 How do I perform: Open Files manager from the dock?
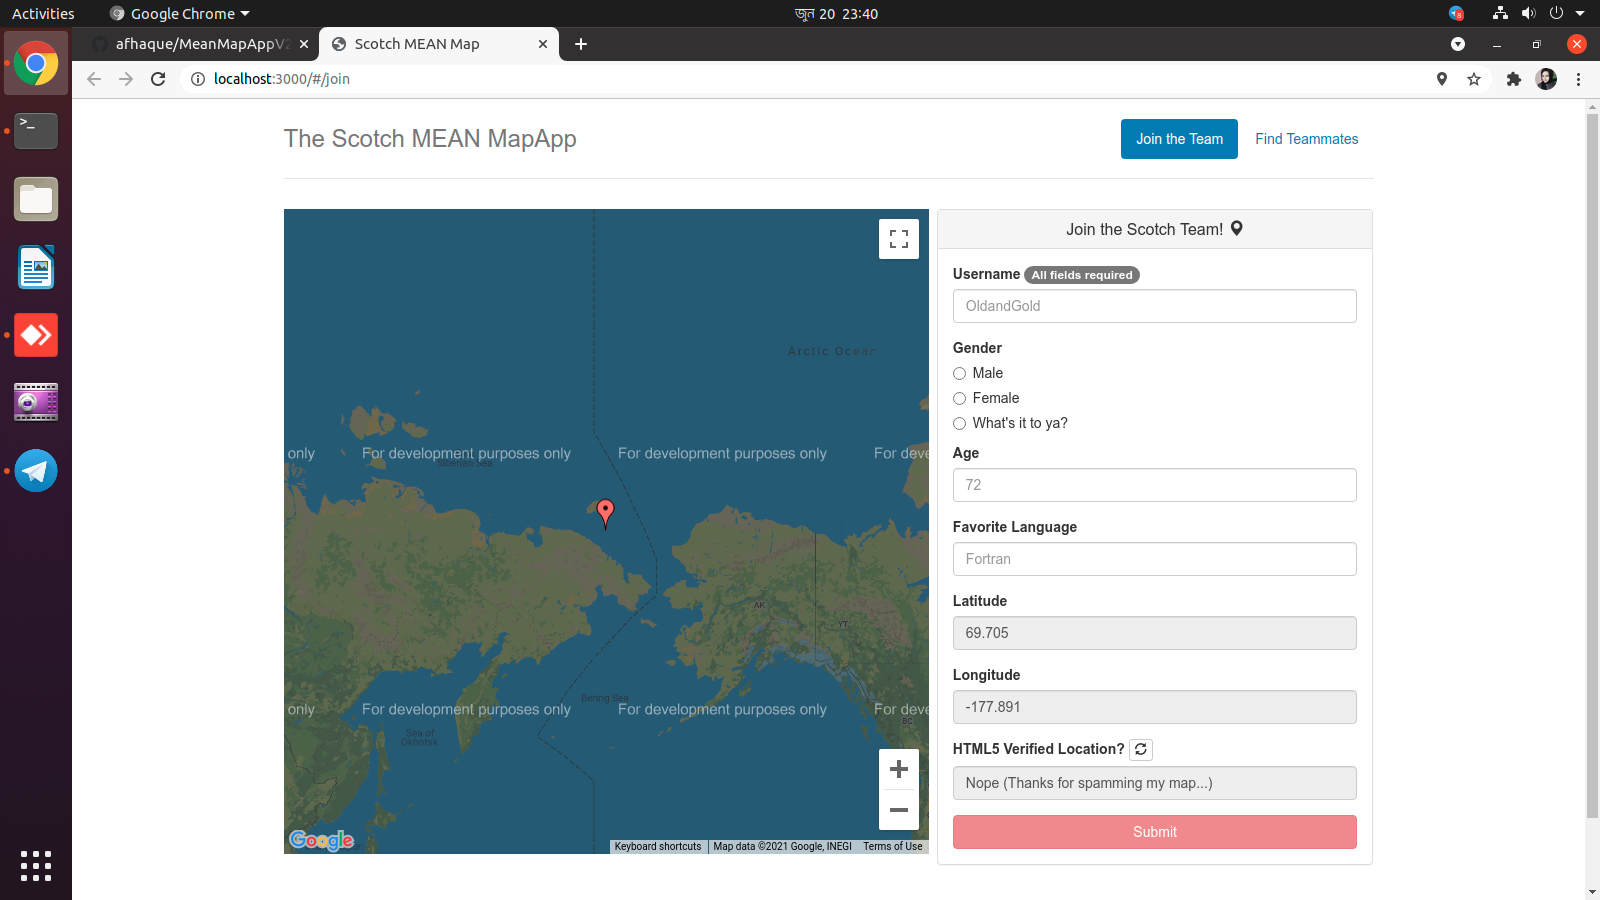pyautogui.click(x=36, y=199)
